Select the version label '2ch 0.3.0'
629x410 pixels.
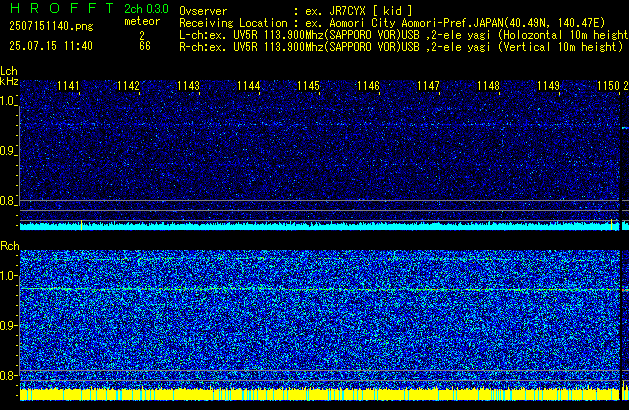pyautogui.click(x=146, y=9)
